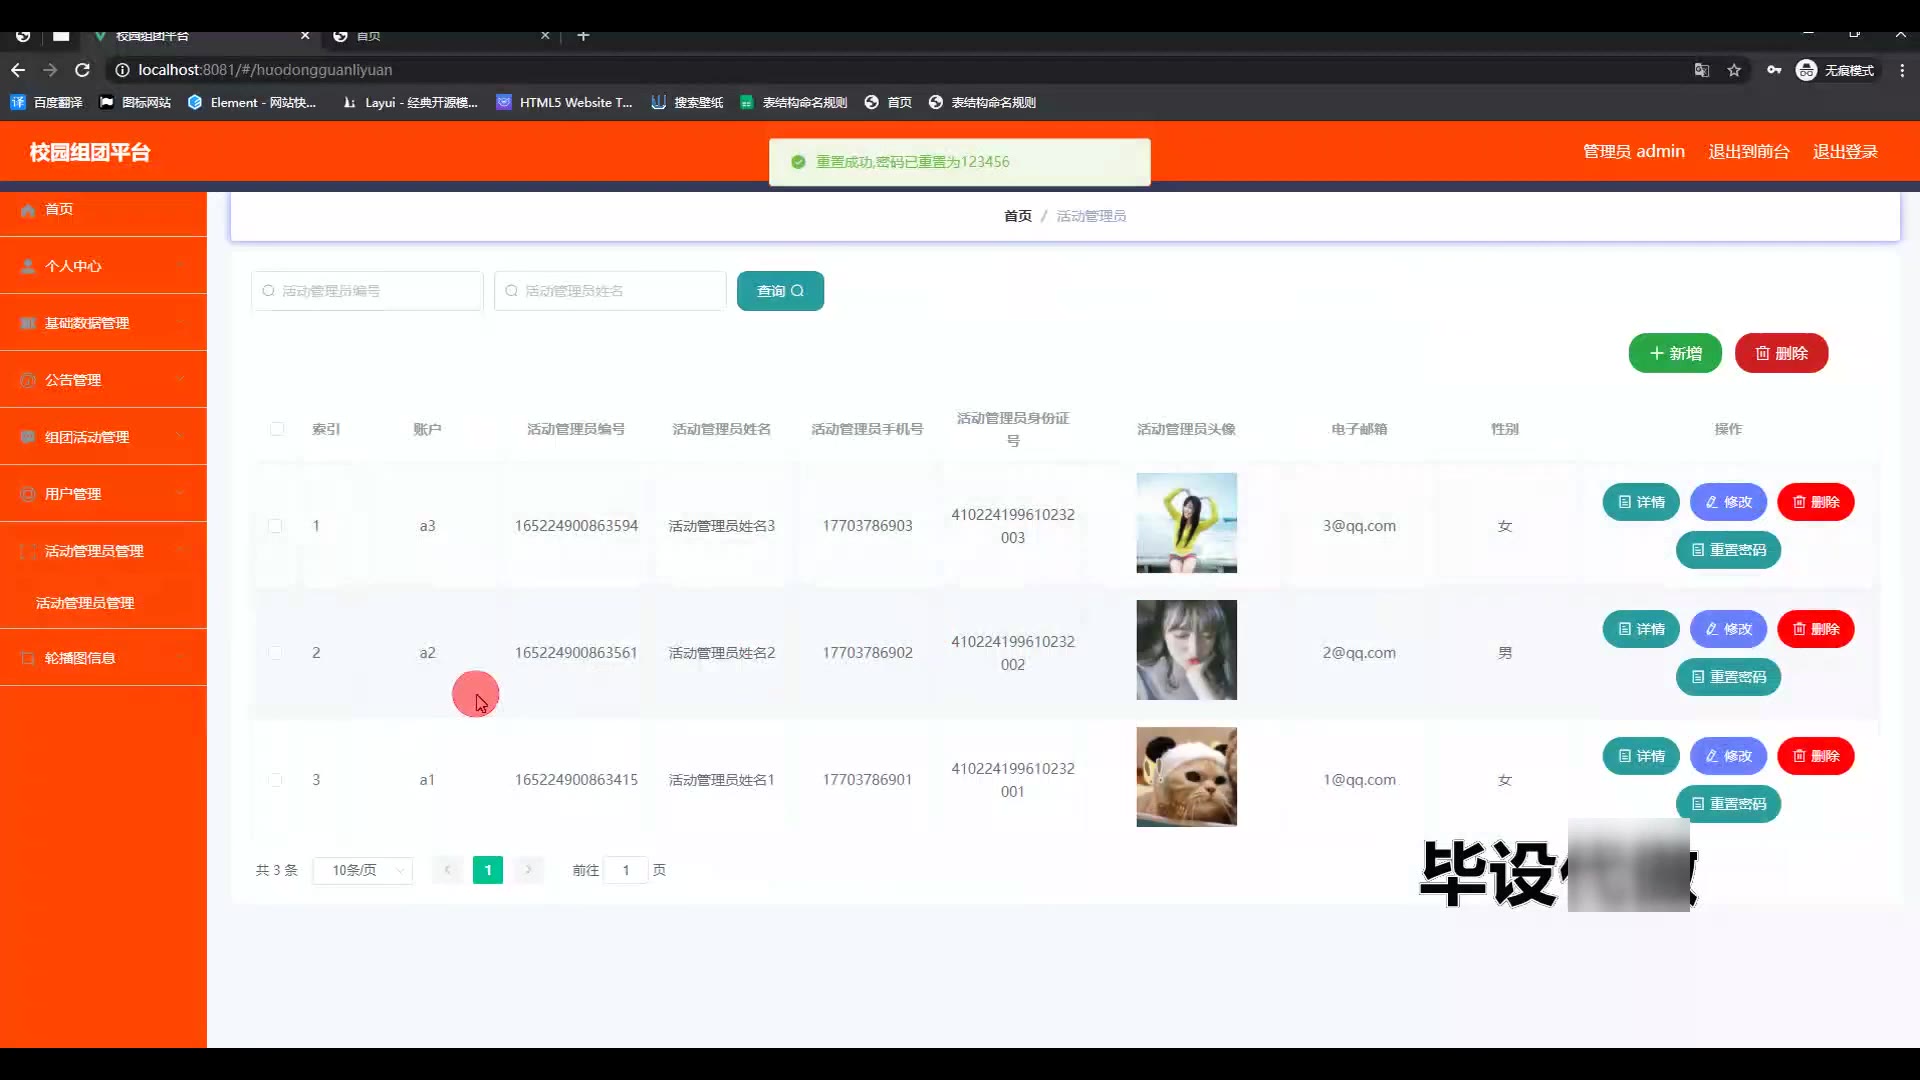This screenshot has width=1920, height=1080.
Task: Toggle the select-all header checkbox
Action: click(277, 429)
